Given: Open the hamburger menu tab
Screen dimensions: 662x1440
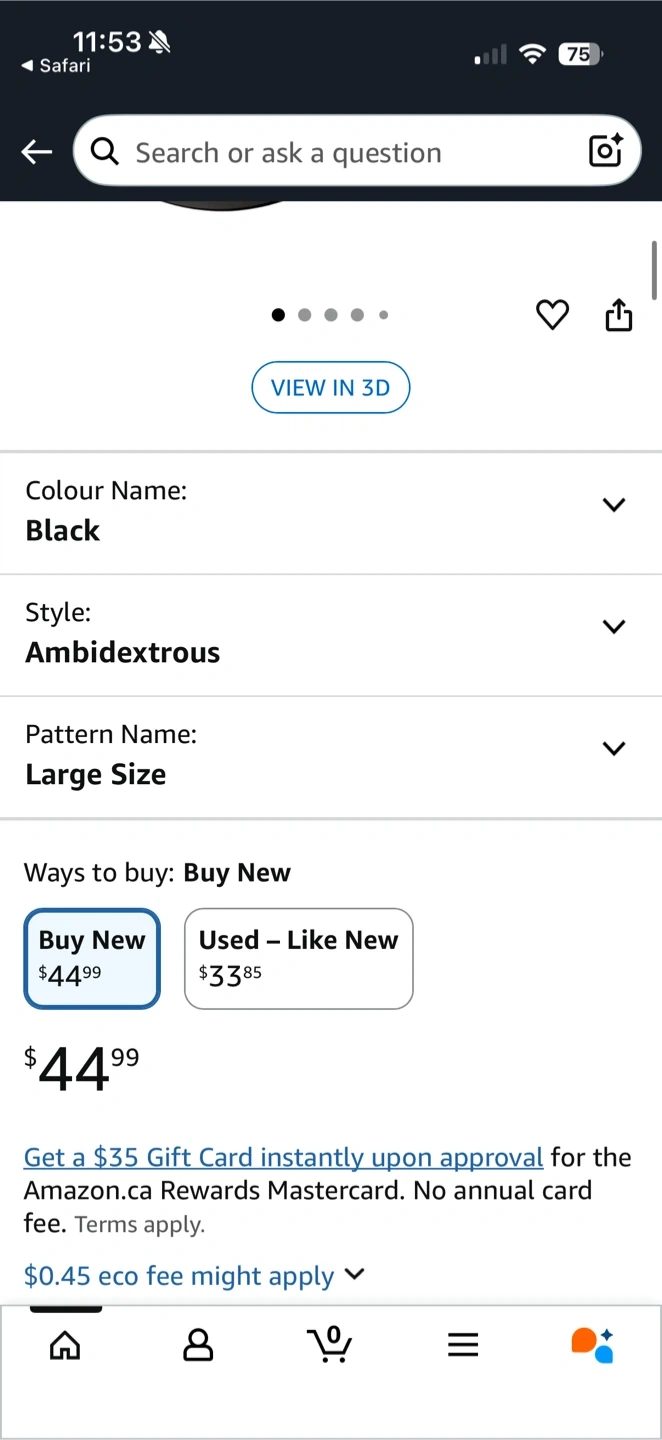Looking at the screenshot, I should coord(463,1345).
